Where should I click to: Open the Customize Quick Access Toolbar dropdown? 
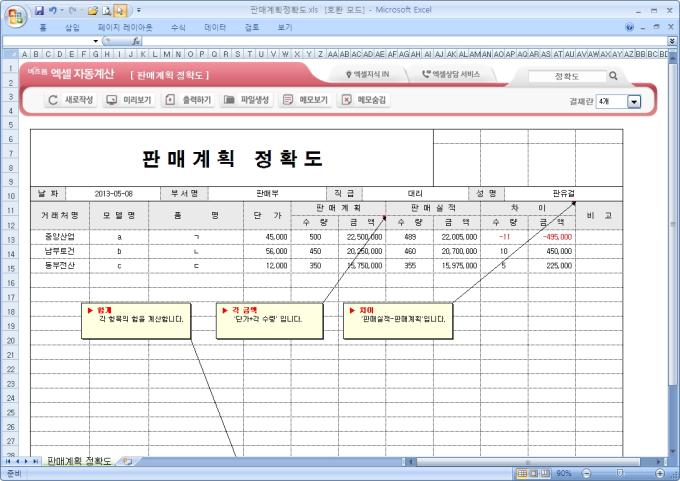point(139,10)
